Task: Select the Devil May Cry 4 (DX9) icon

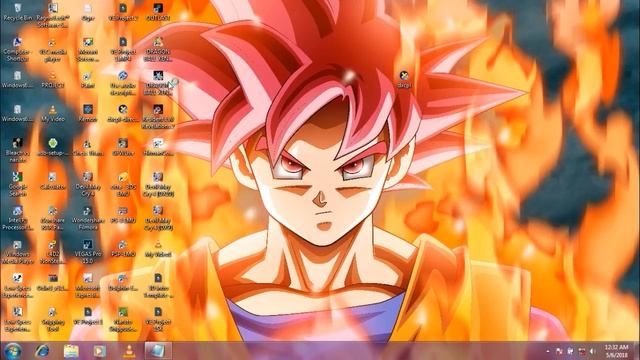Action: coord(158,218)
